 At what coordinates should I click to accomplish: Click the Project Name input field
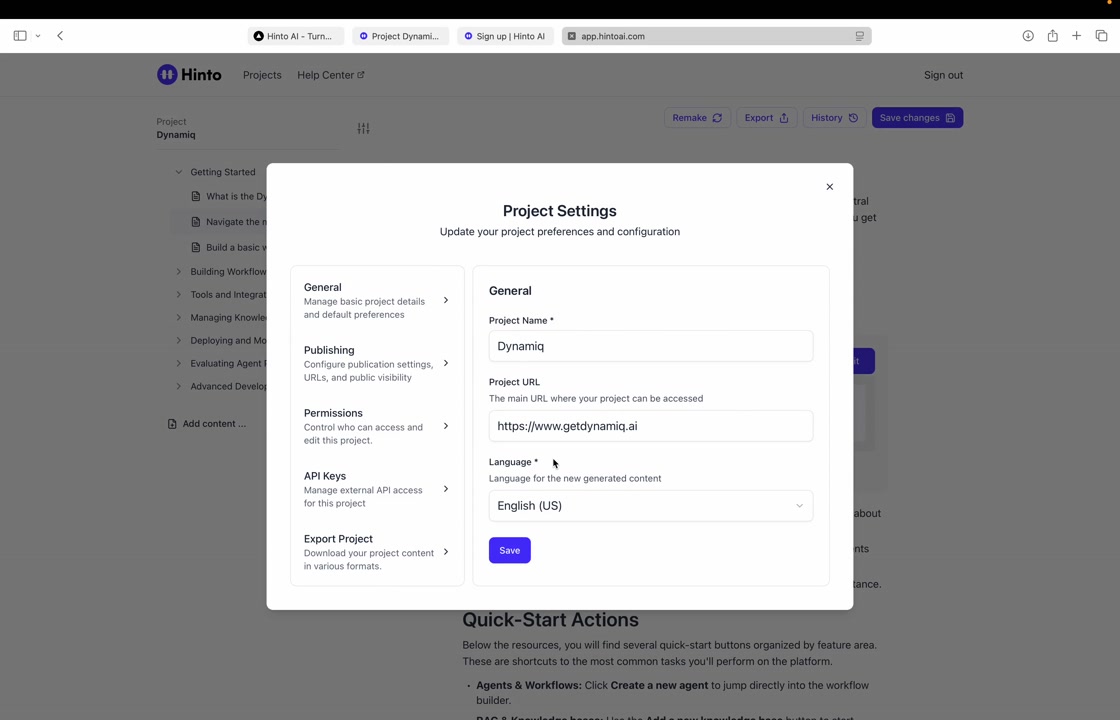tap(650, 346)
